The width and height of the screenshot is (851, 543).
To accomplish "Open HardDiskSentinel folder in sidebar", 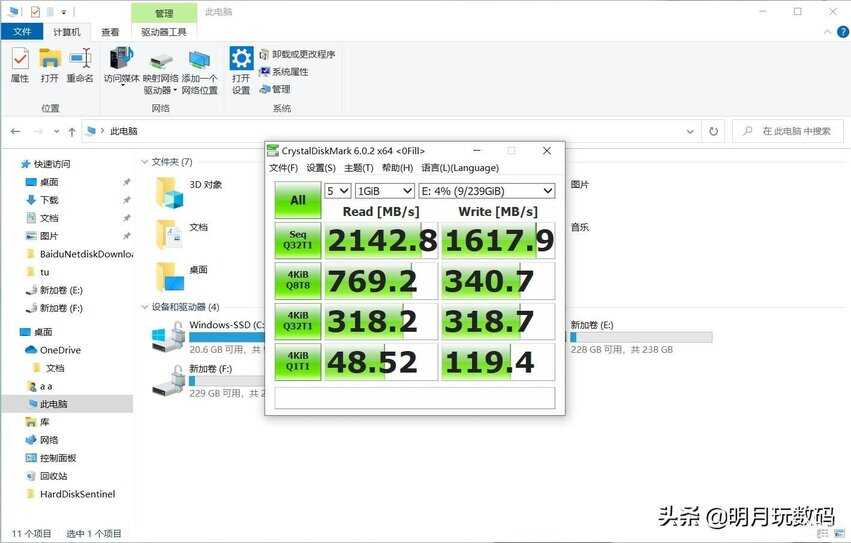I will pyautogui.click(x=71, y=494).
